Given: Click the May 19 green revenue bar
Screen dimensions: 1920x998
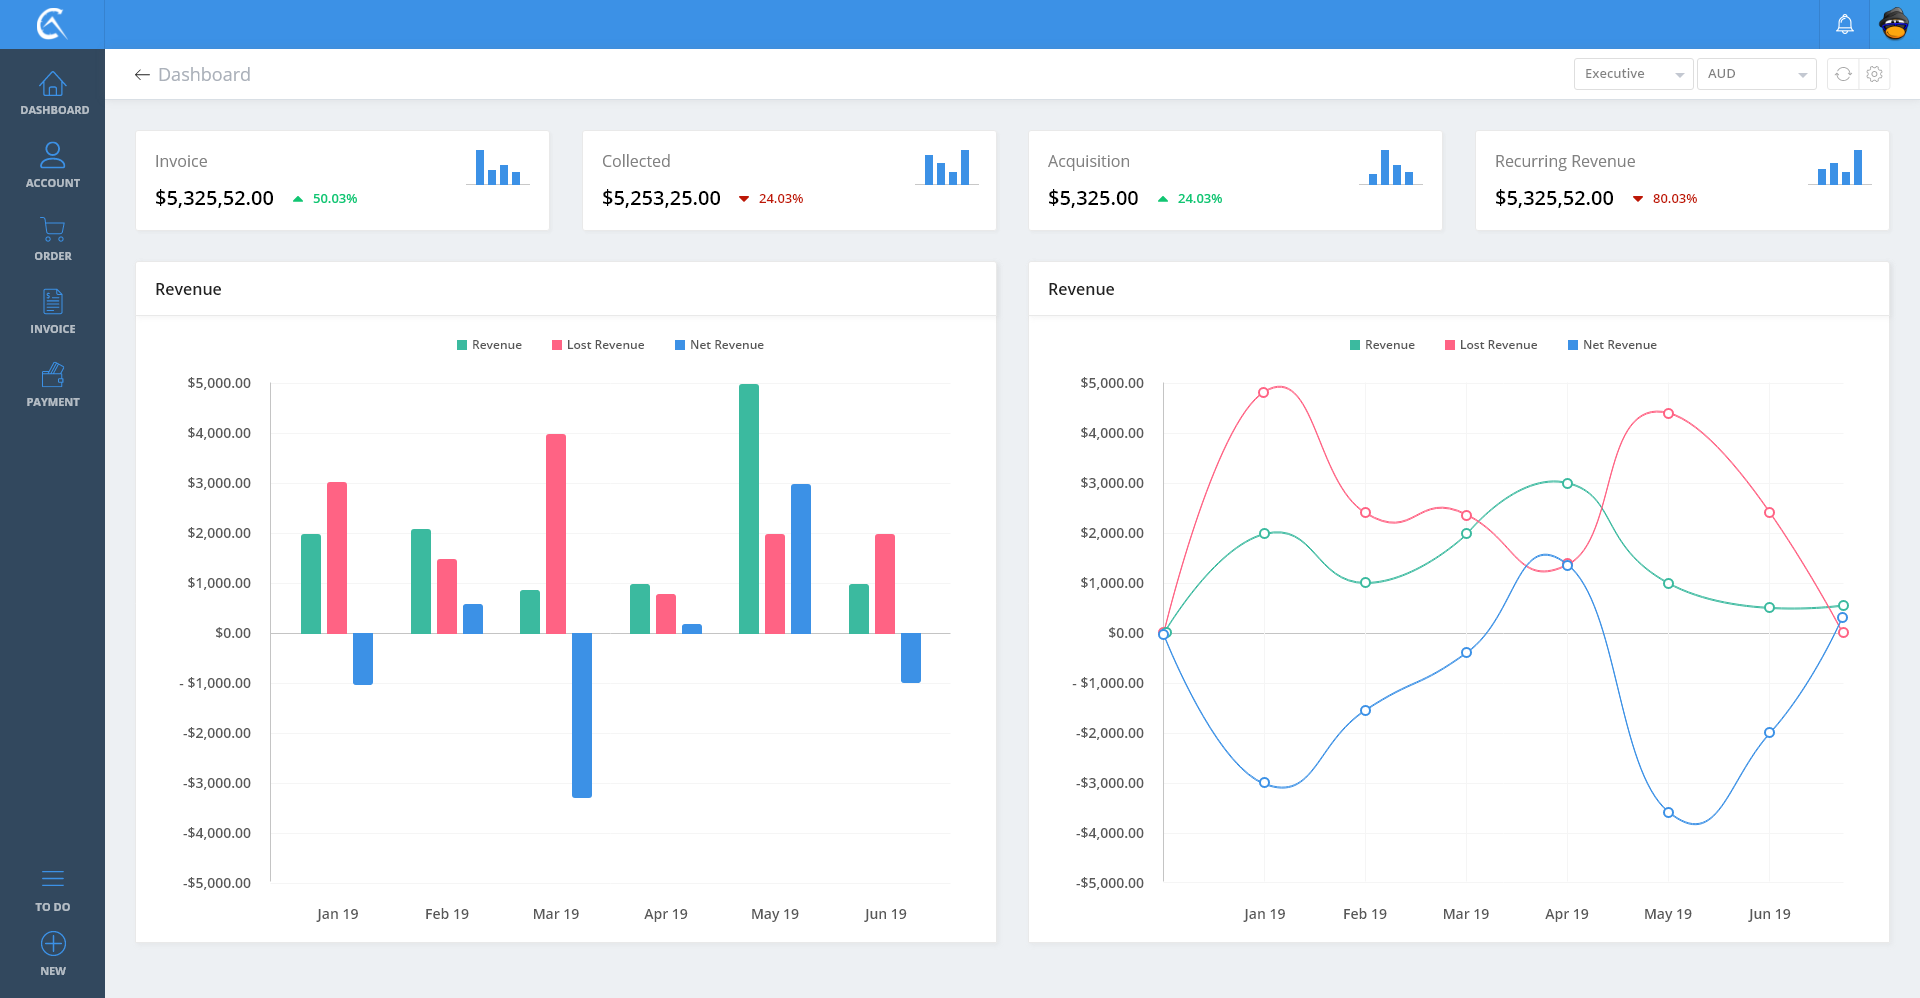Looking at the screenshot, I should pyautogui.click(x=749, y=508).
